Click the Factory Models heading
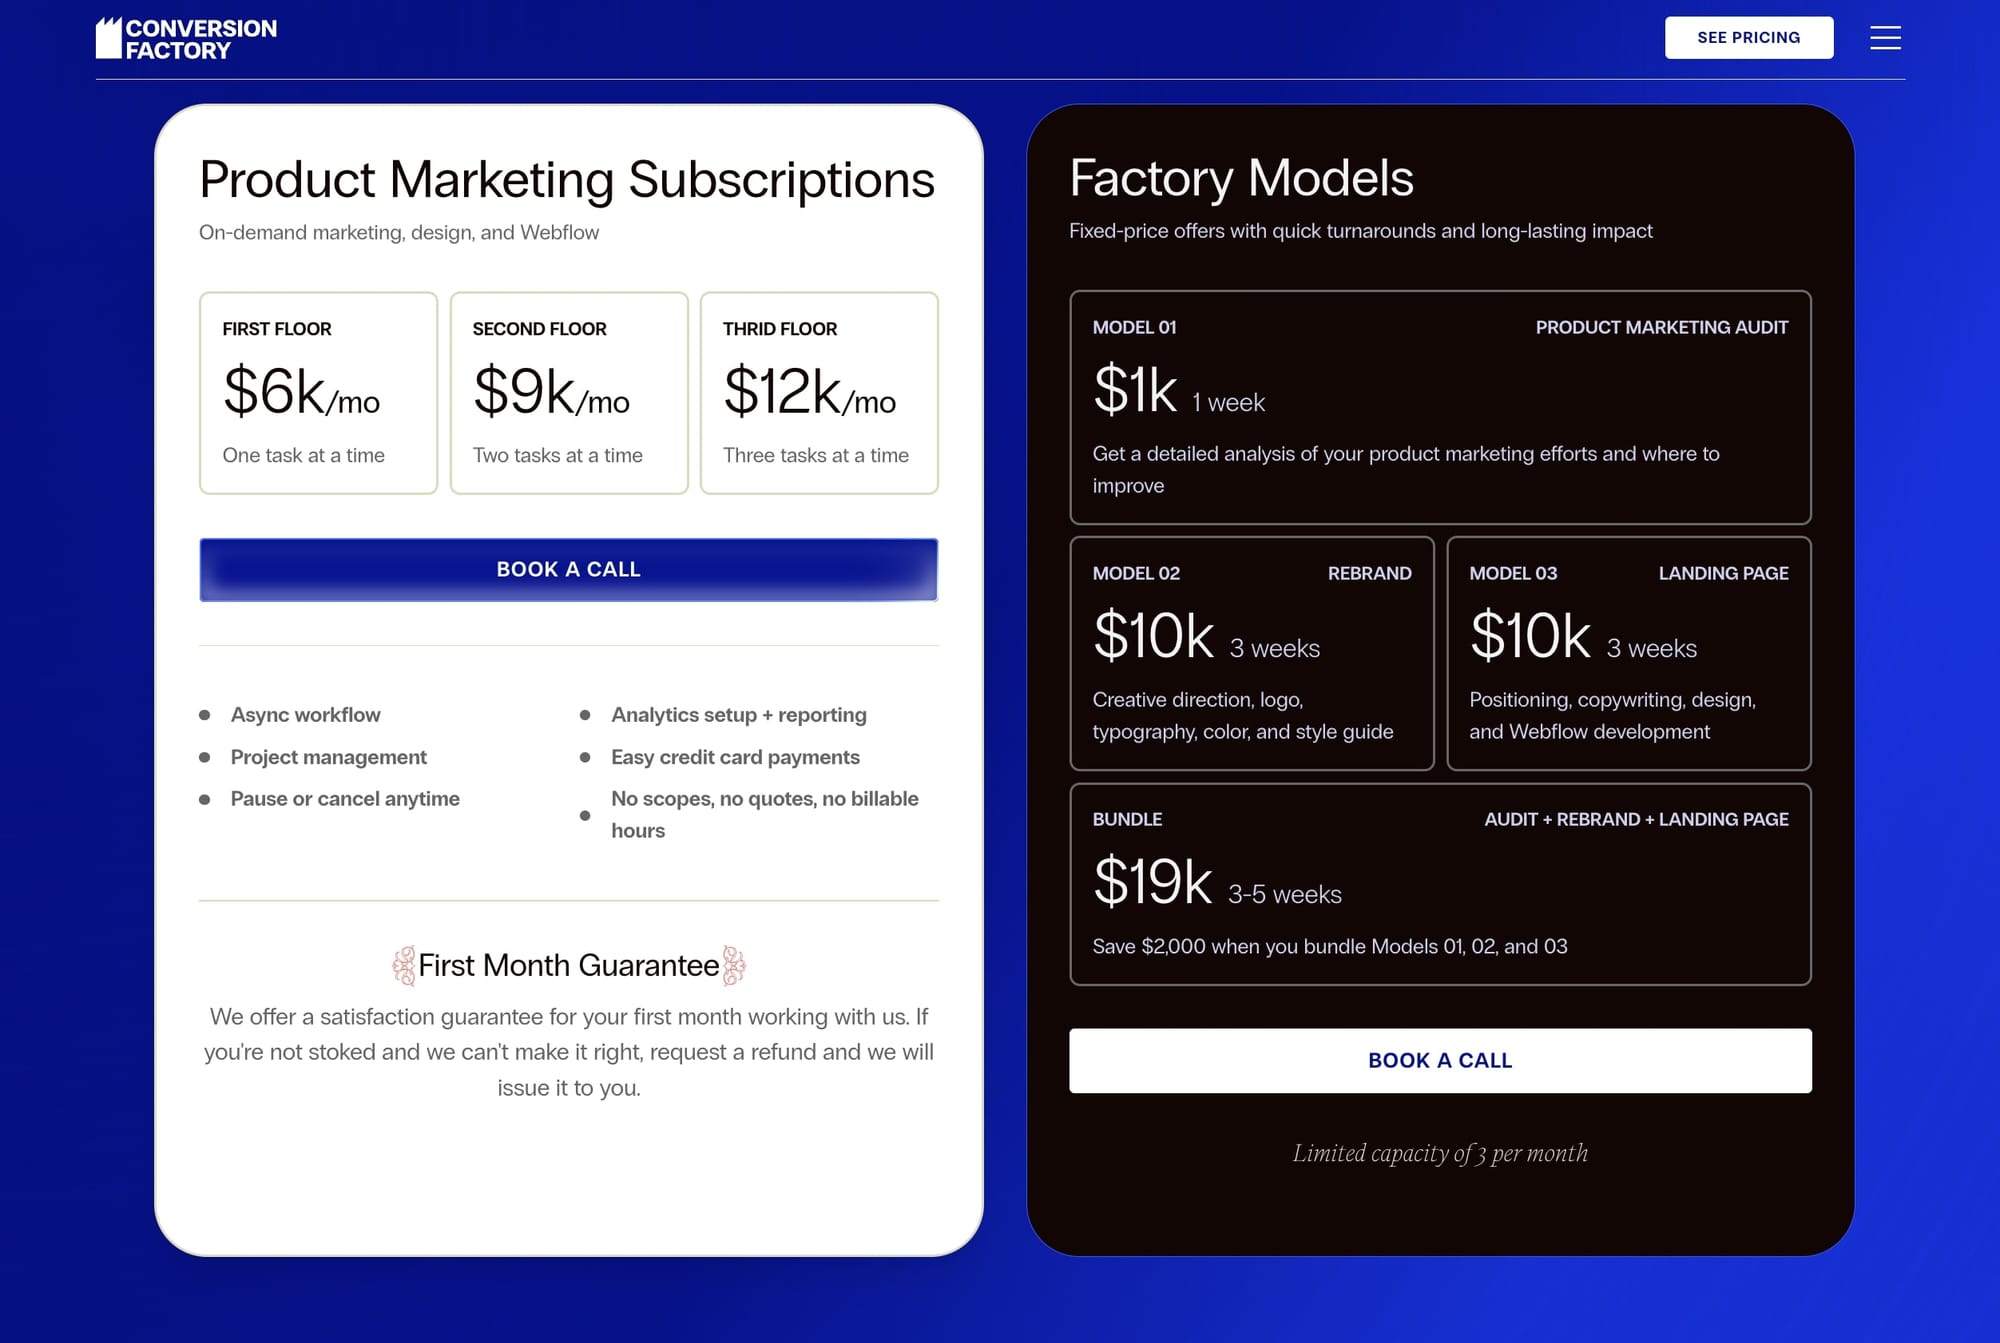Image resolution: width=2000 pixels, height=1343 pixels. (x=1242, y=175)
